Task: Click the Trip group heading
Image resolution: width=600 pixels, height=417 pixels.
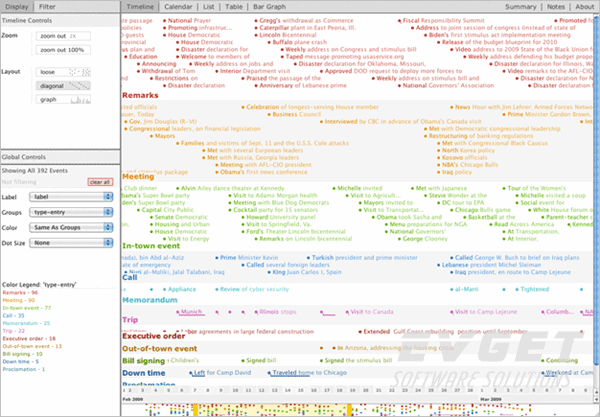Action: click(x=130, y=319)
